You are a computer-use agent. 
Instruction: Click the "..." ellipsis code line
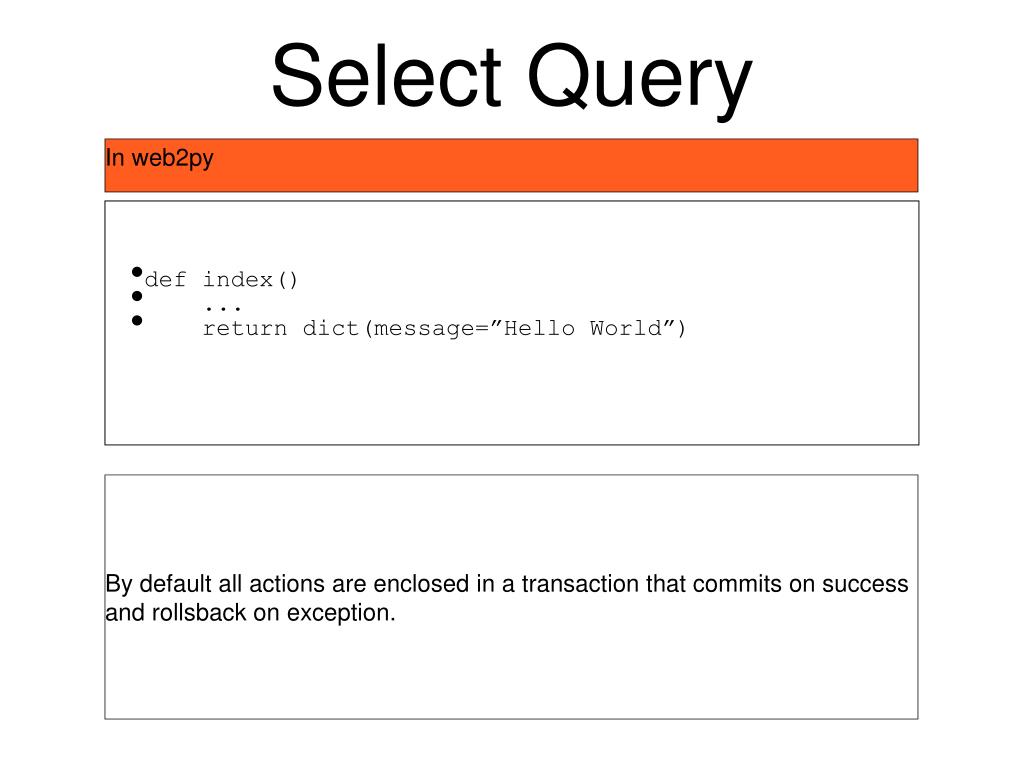pyautogui.click(x=223, y=304)
